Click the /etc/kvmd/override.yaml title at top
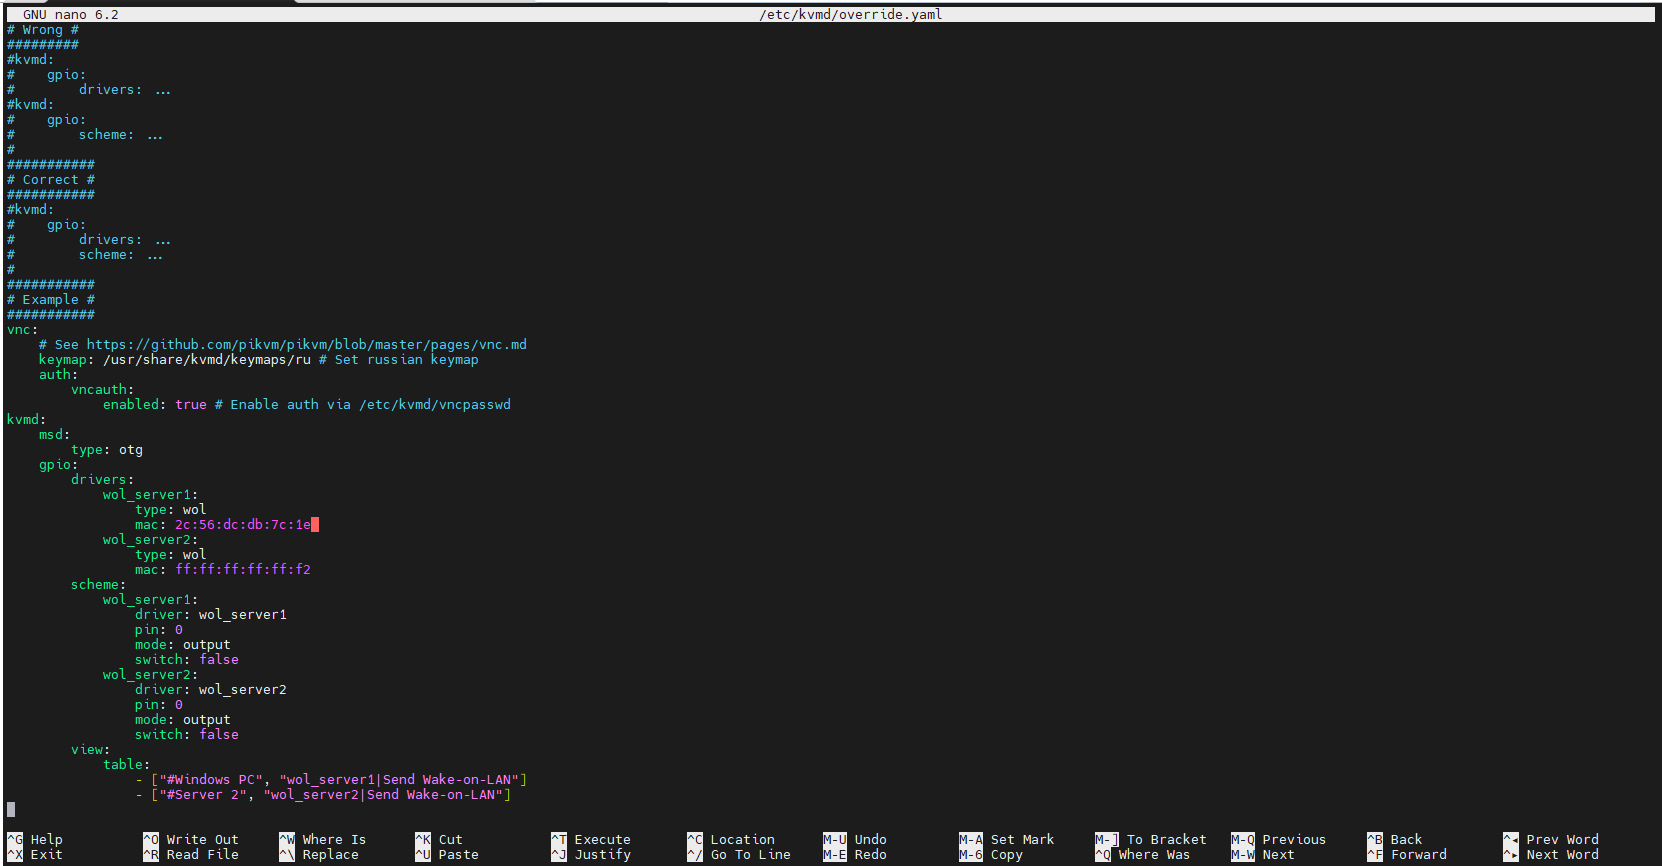This screenshot has height=866, width=1662. click(850, 14)
